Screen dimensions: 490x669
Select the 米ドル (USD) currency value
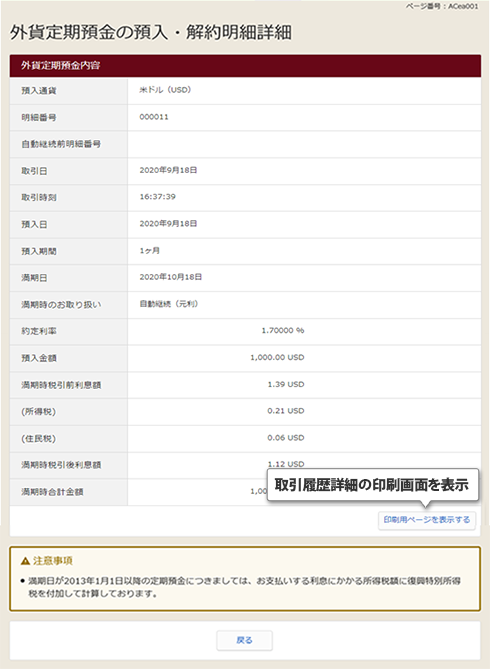pyautogui.click(x=165, y=90)
